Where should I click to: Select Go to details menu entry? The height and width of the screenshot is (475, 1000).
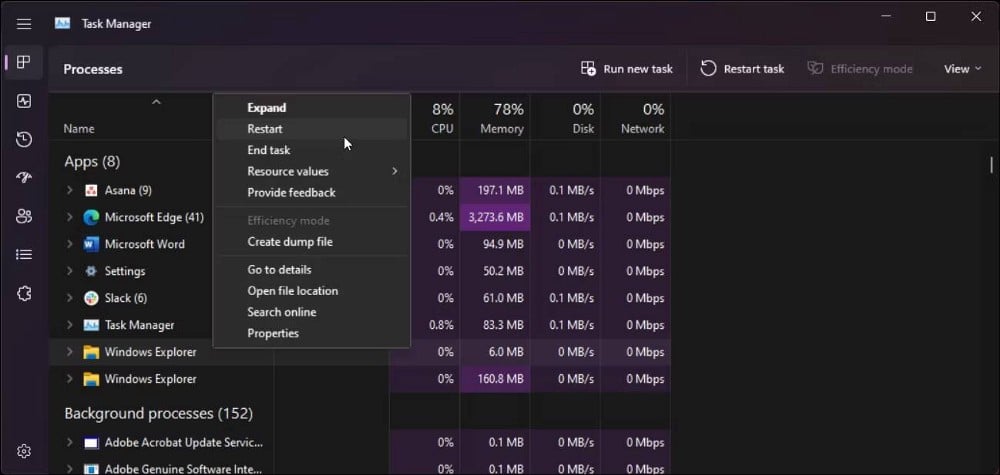pos(279,270)
